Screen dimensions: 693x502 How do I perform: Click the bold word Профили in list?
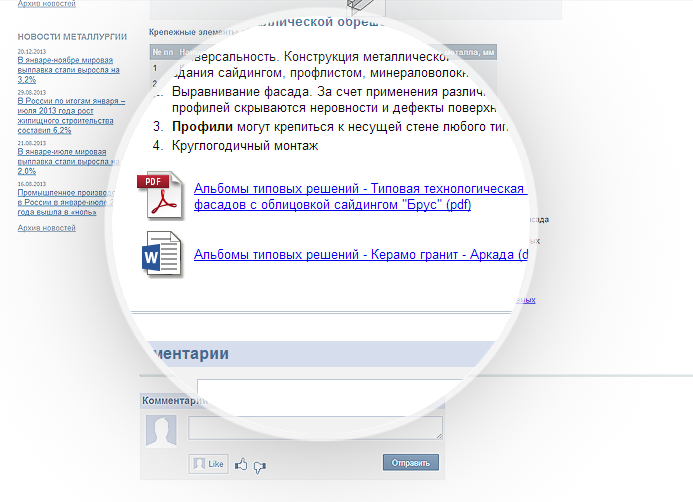click(x=202, y=127)
